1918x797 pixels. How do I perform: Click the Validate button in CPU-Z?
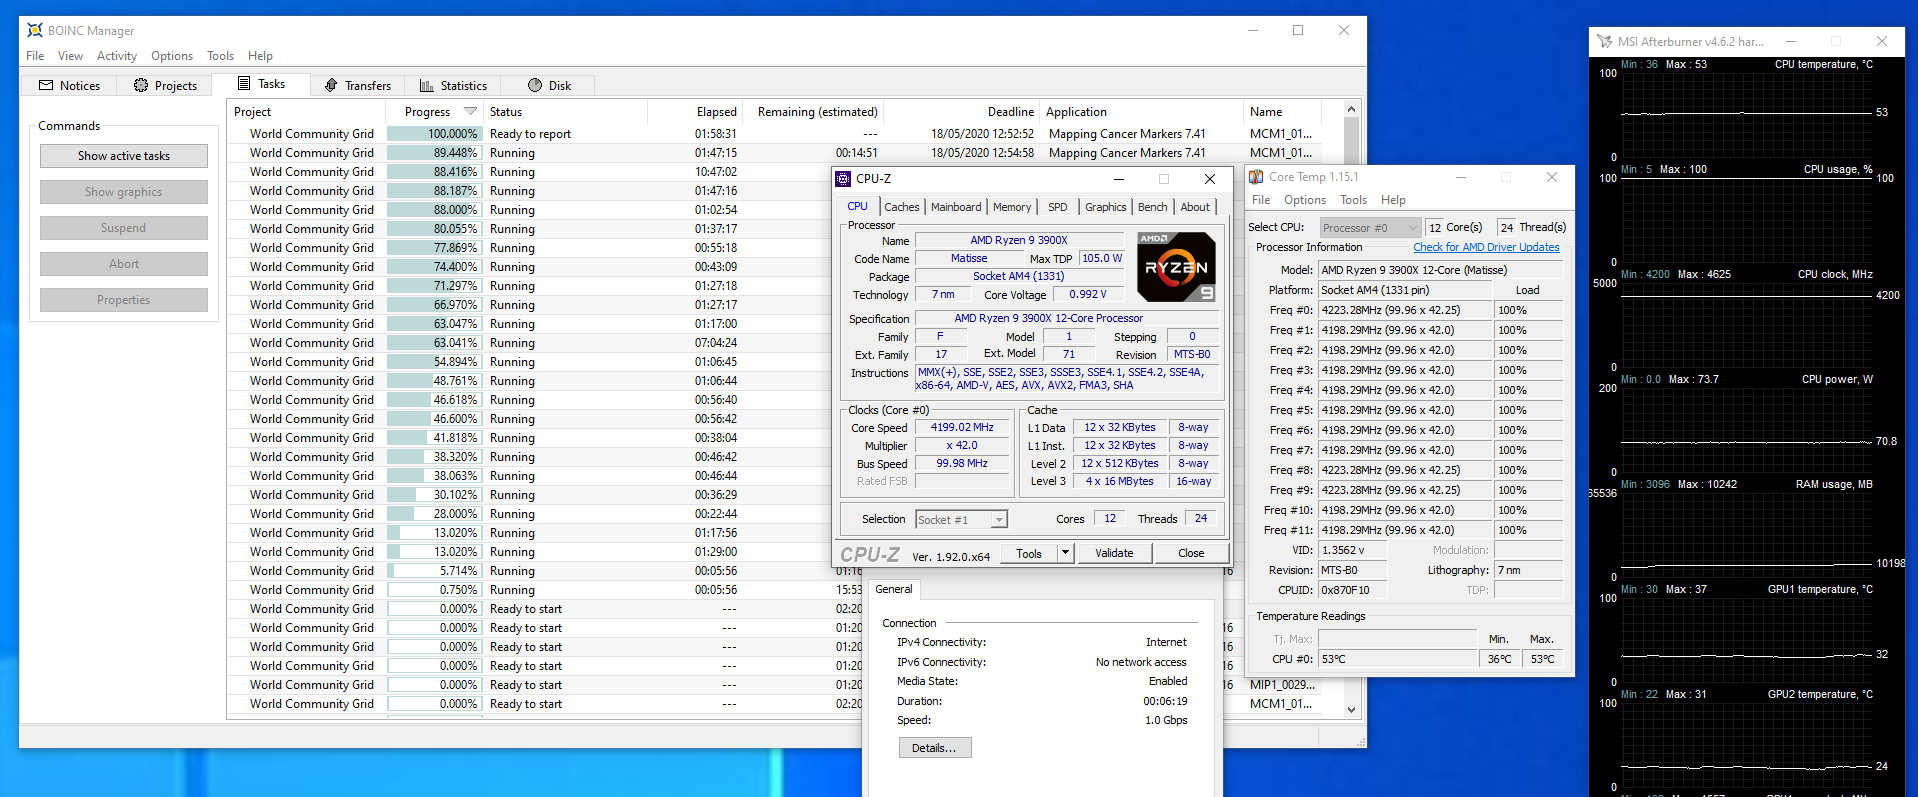tap(1114, 553)
